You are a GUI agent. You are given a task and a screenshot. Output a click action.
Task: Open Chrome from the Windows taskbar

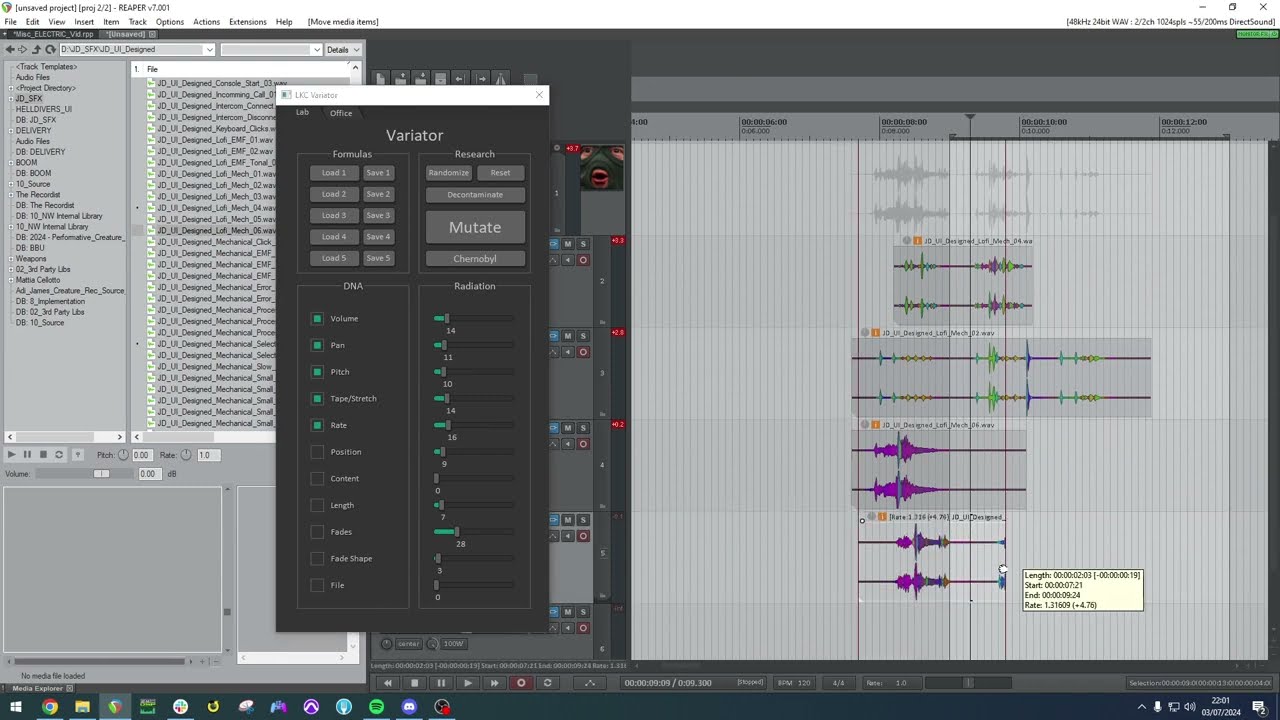click(x=49, y=707)
